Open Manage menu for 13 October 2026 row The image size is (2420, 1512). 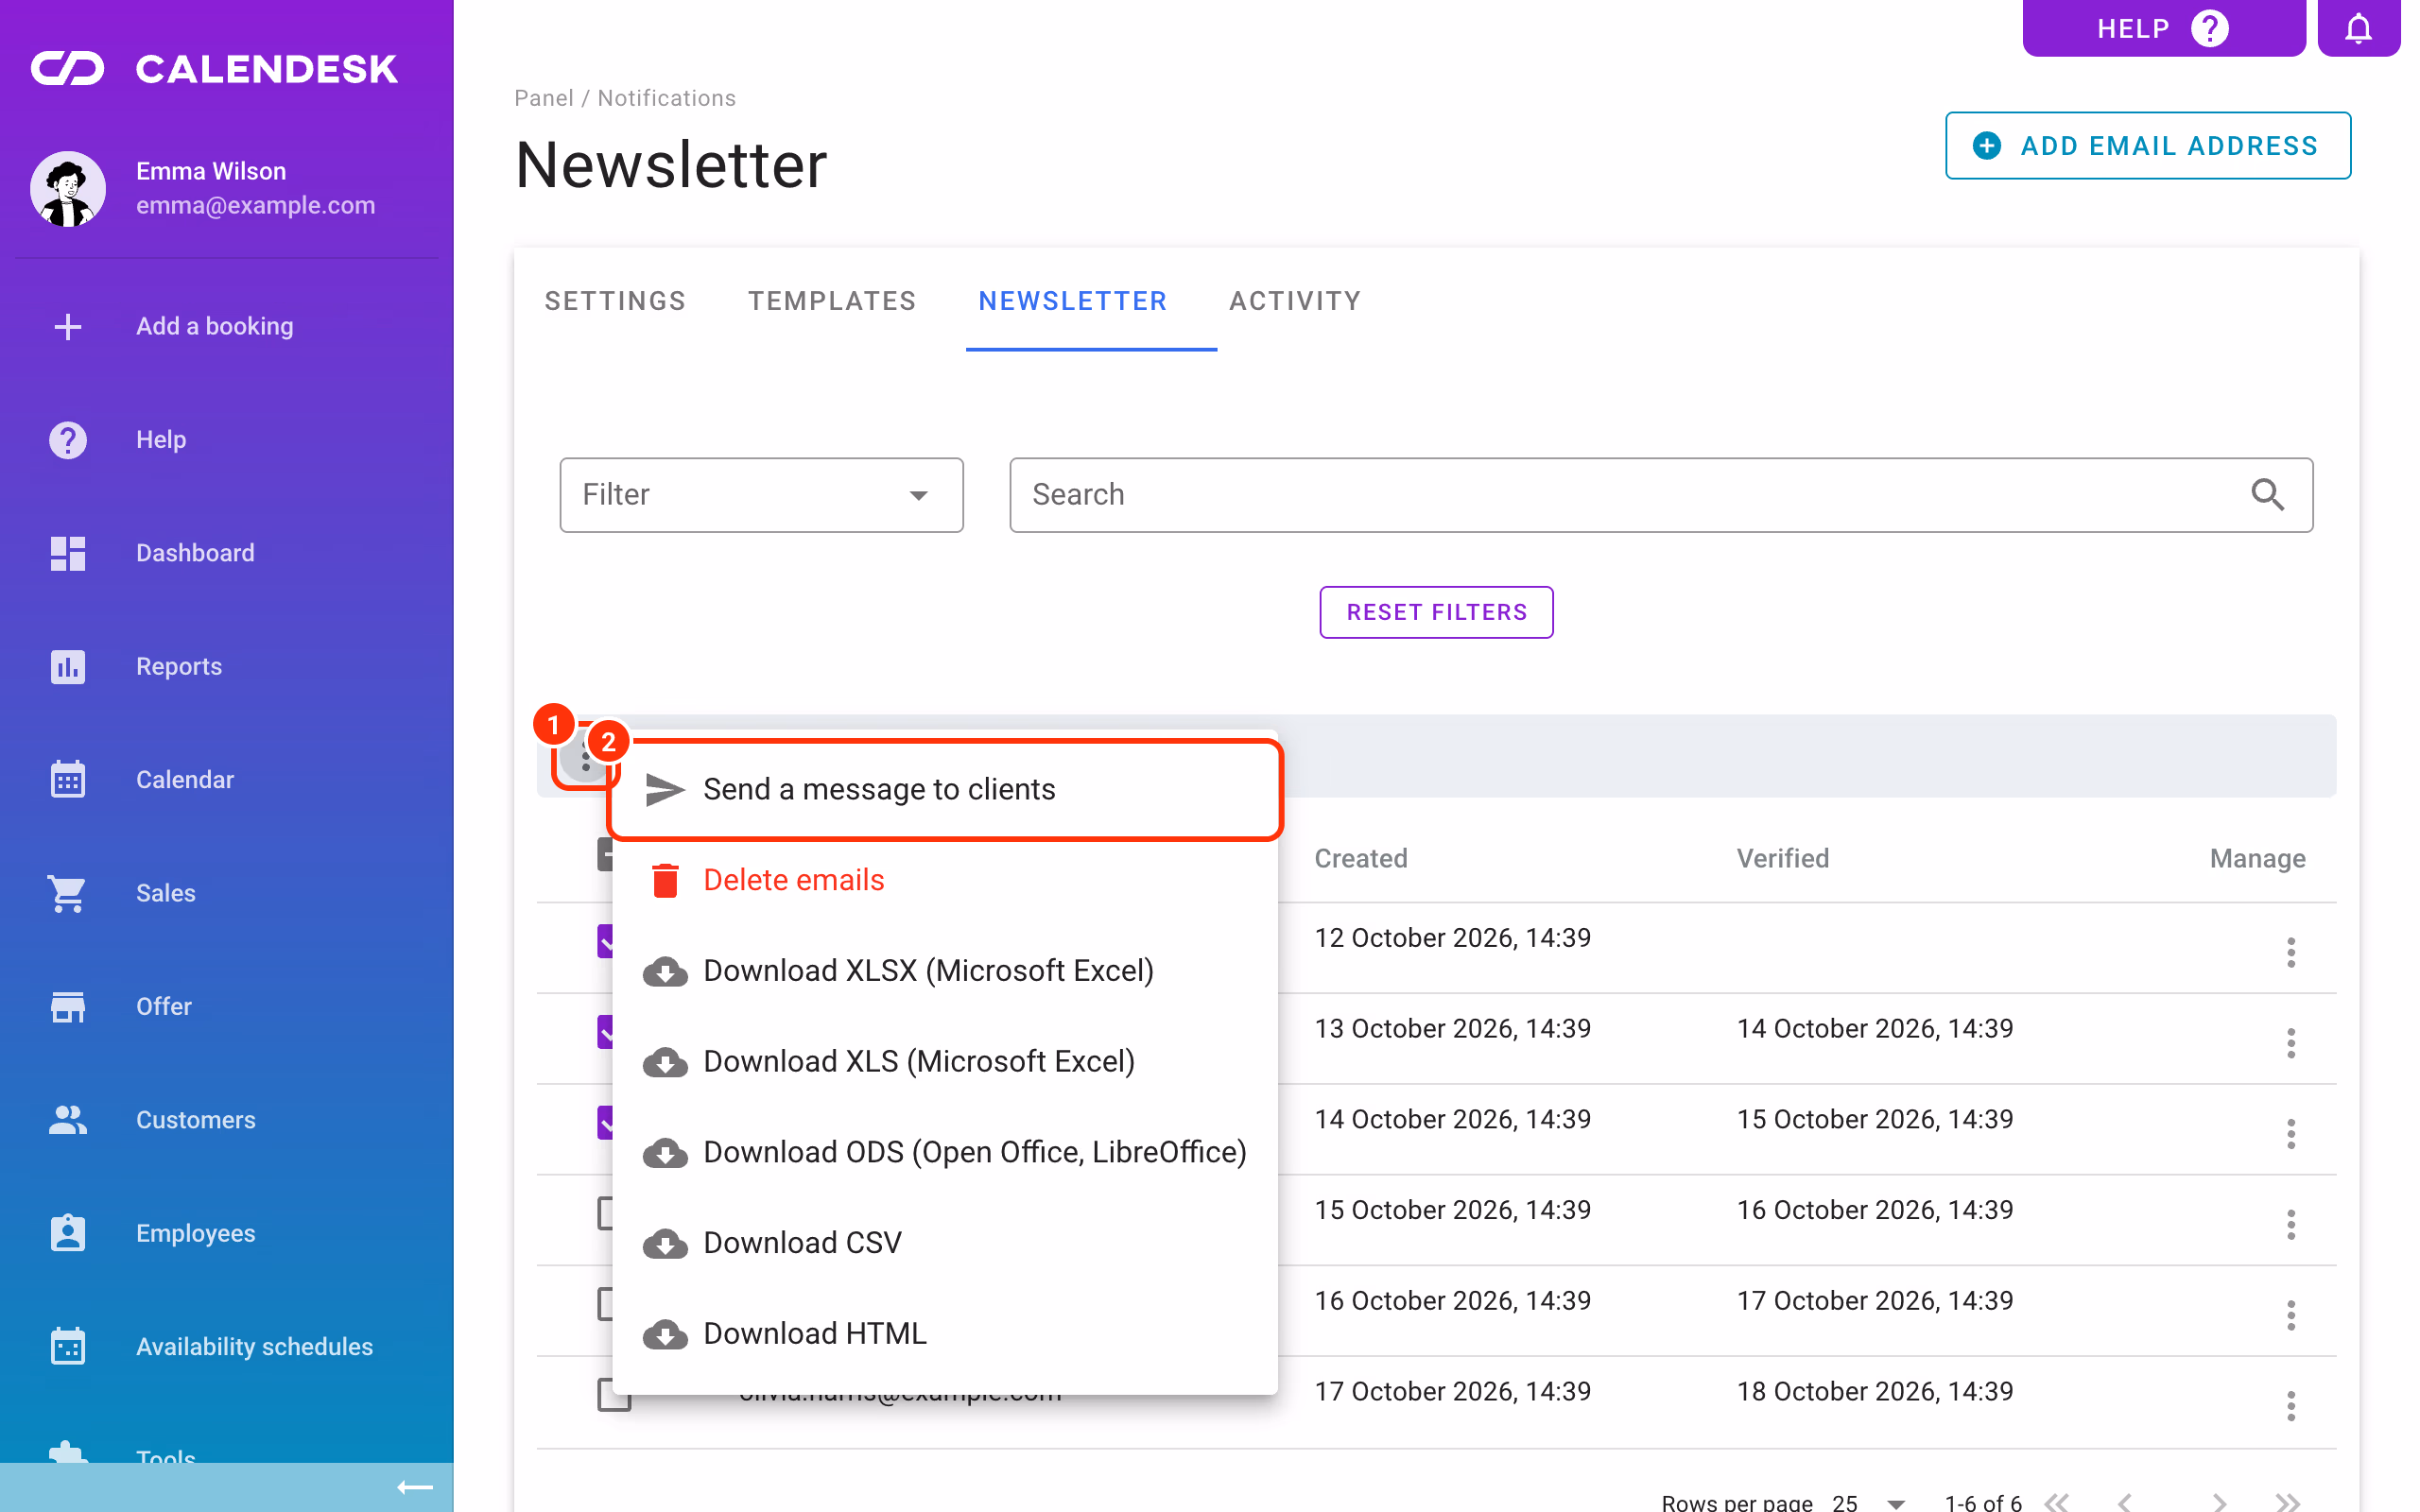tap(2290, 1042)
